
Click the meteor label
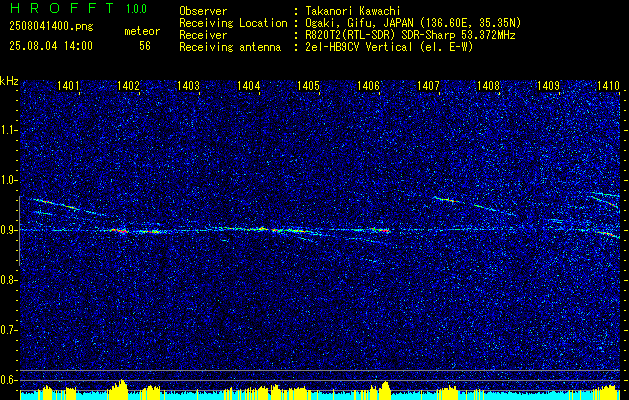click(142, 31)
